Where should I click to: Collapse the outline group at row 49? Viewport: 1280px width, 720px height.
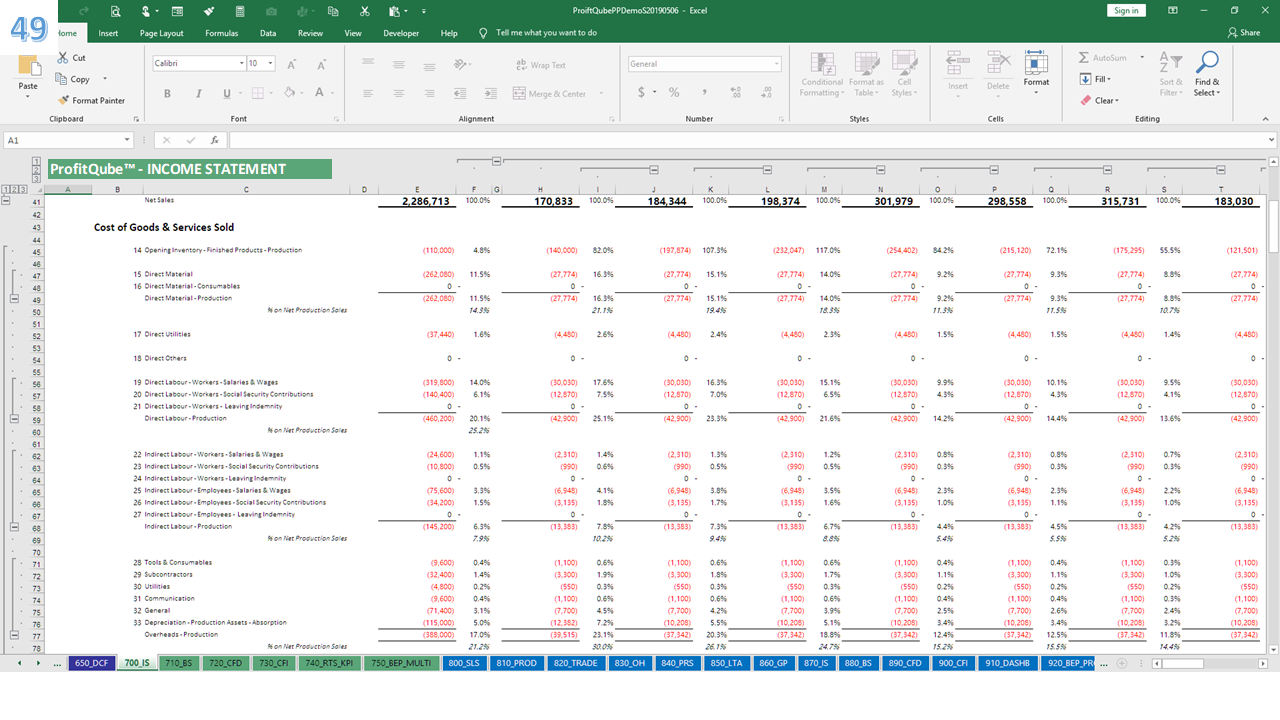(x=15, y=298)
